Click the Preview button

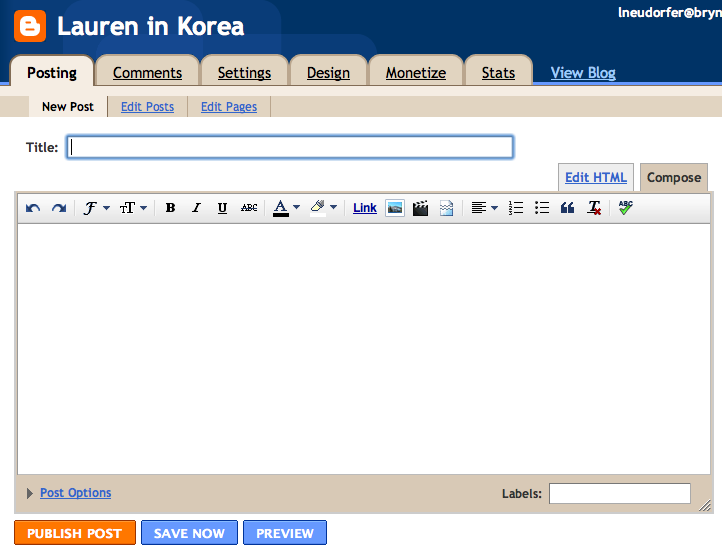click(x=285, y=533)
